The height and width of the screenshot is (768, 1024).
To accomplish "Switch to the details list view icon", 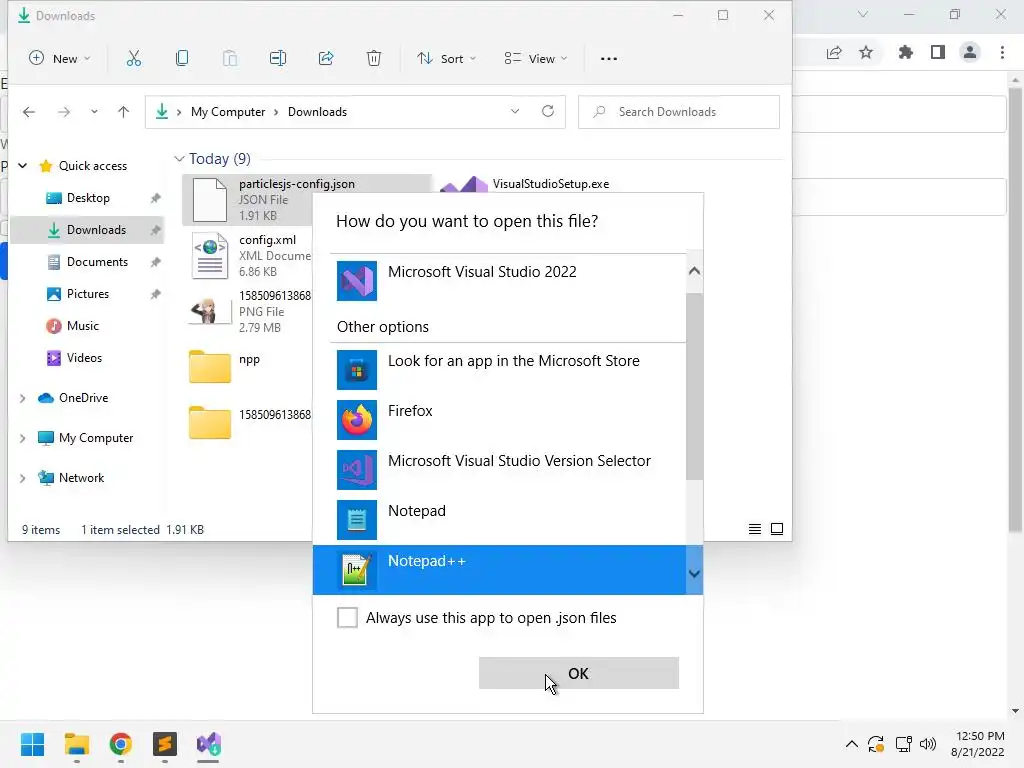I will coord(754,529).
